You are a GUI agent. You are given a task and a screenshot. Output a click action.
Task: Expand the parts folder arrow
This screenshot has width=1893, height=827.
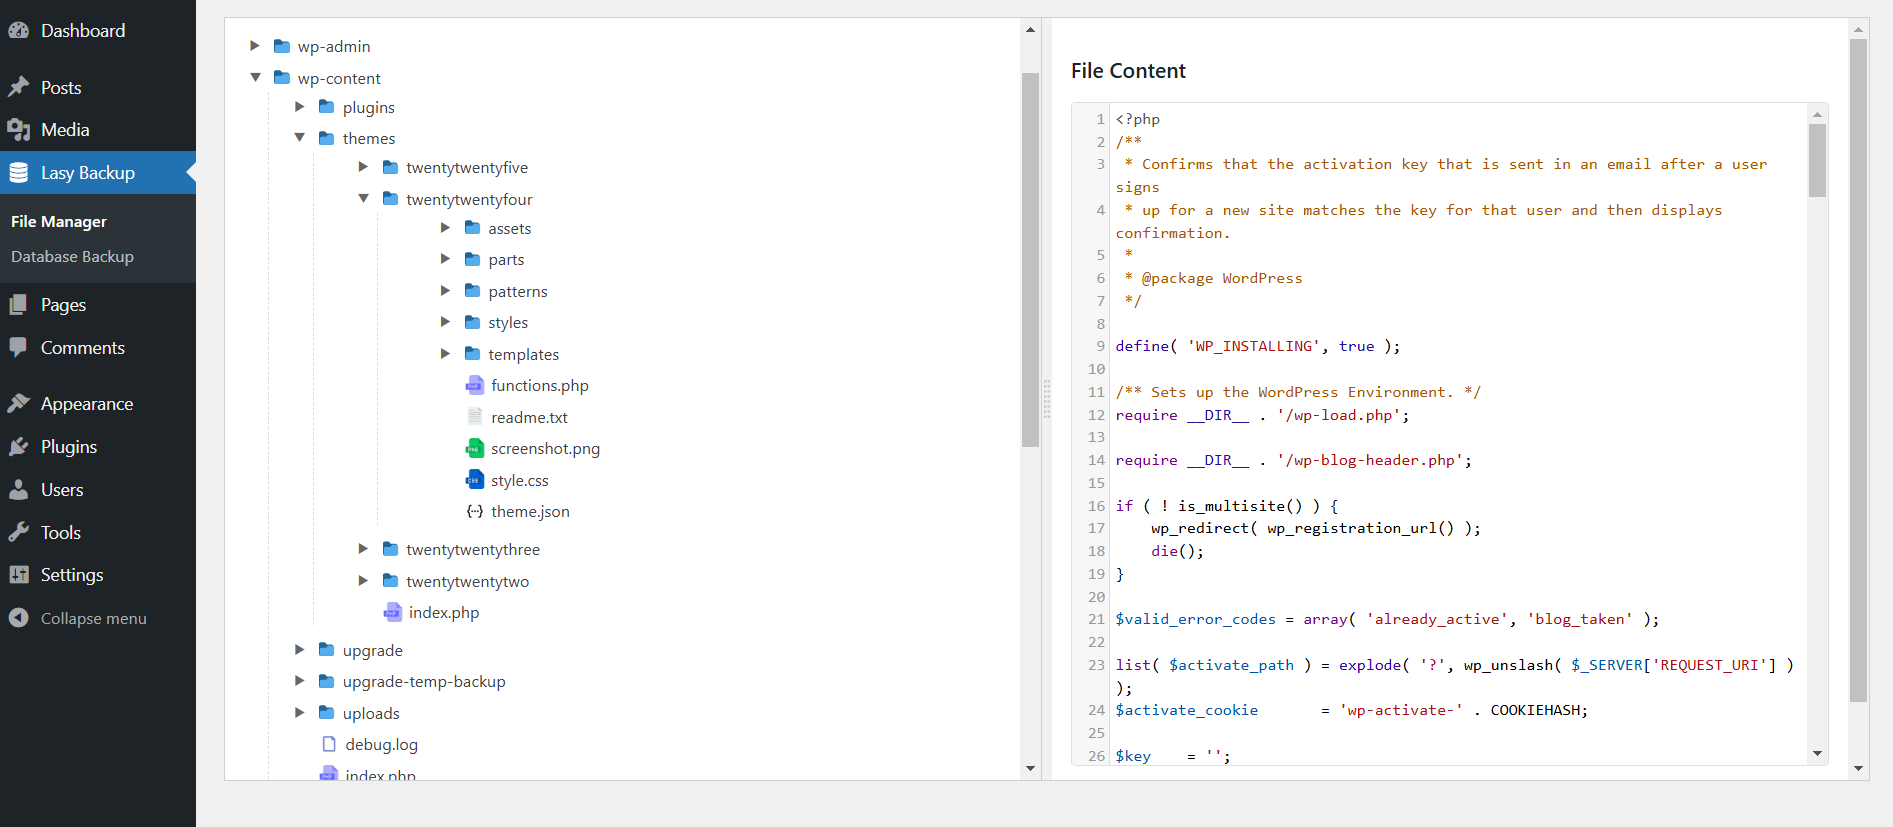click(446, 259)
